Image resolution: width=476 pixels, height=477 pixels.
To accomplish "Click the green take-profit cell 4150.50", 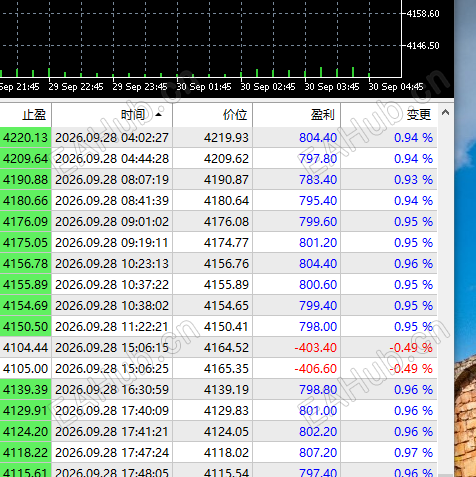I will tap(25, 327).
